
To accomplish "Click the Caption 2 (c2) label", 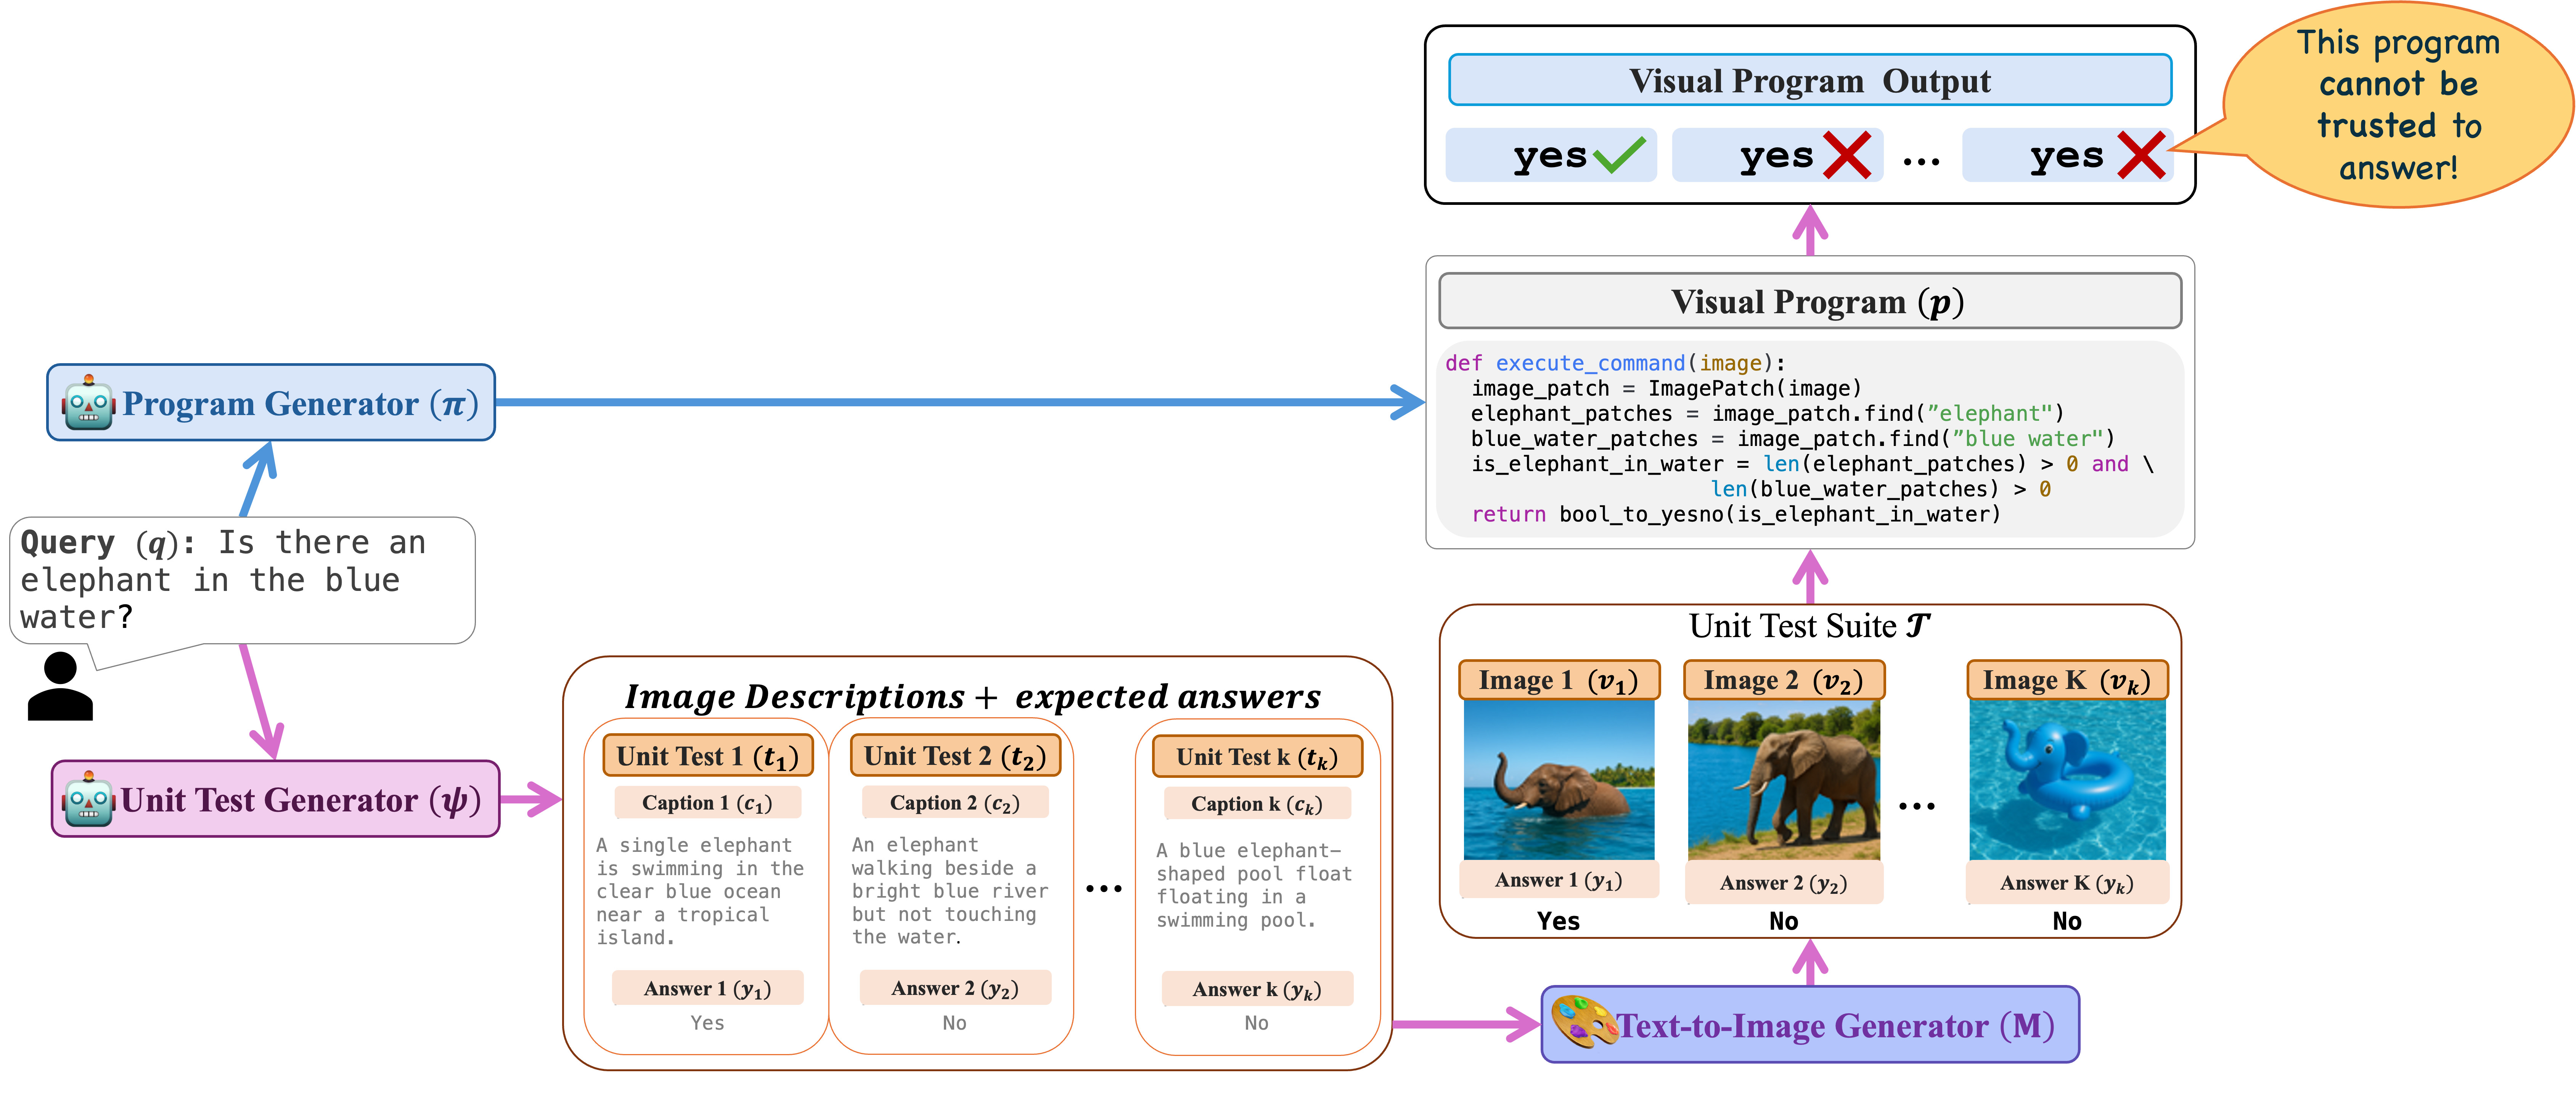I will point(955,803).
